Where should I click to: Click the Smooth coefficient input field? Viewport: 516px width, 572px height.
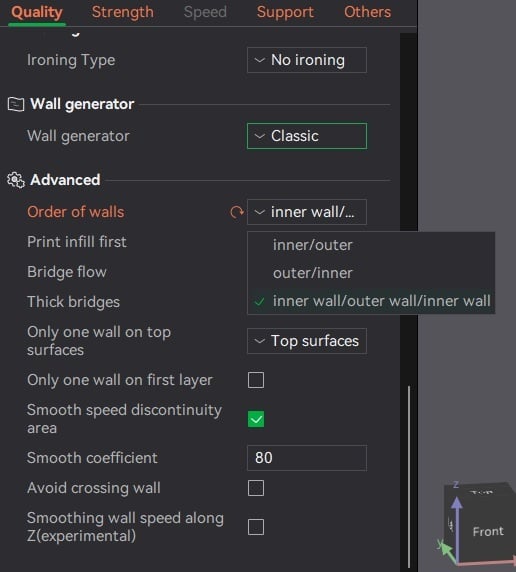click(x=307, y=458)
